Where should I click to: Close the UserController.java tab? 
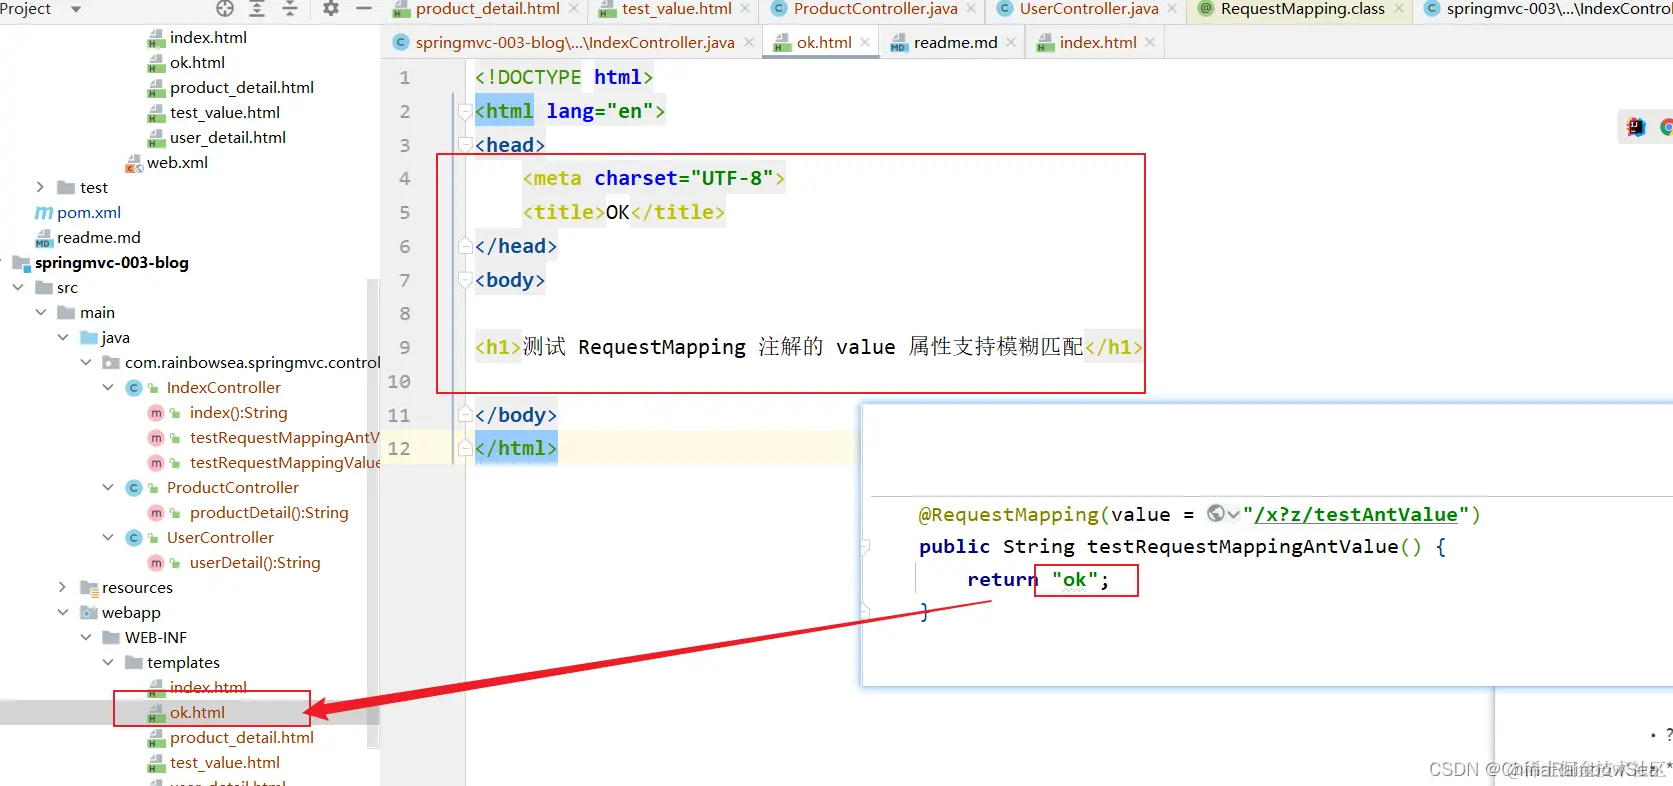(x=1172, y=9)
